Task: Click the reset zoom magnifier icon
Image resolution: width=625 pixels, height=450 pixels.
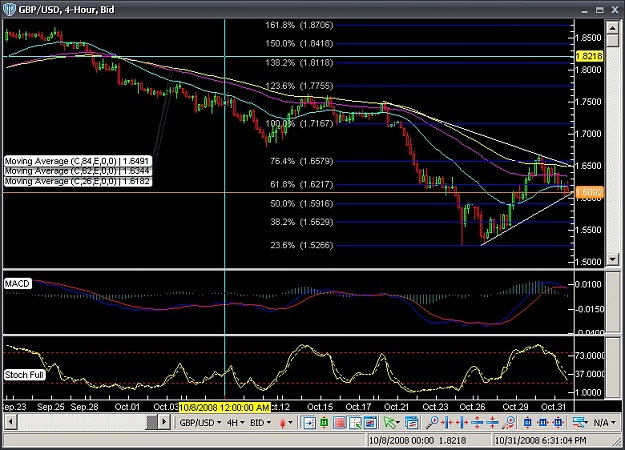Action: click(509, 422)
